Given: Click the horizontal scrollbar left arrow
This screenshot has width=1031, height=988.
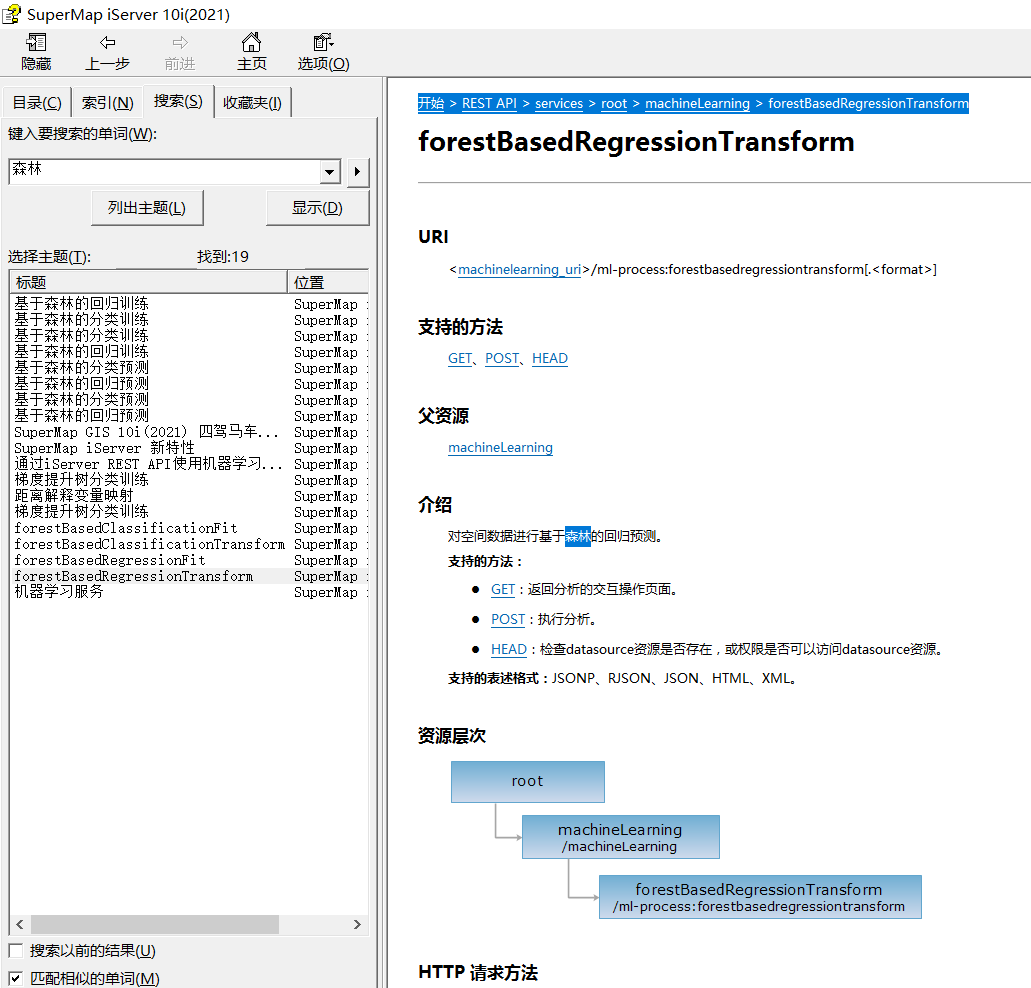Looking at the screenshot, I should coord(20,924).
